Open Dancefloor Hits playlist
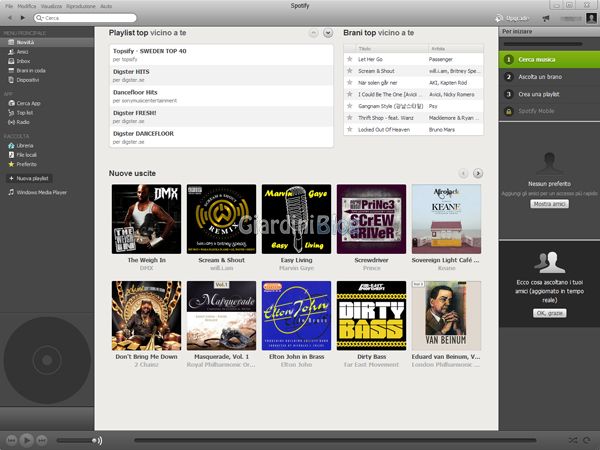This screenshot has height=450, width=600. pos(221,96)
